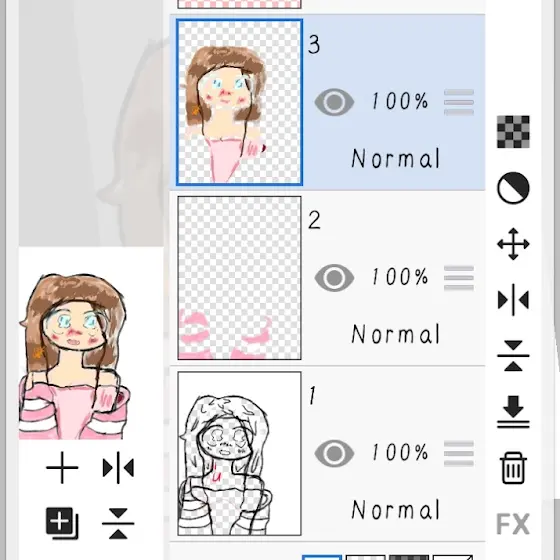The height and width of the screenshot is (560, 560).
Task: Toggle visibility of layer 2
Action: tap(334, 278)
